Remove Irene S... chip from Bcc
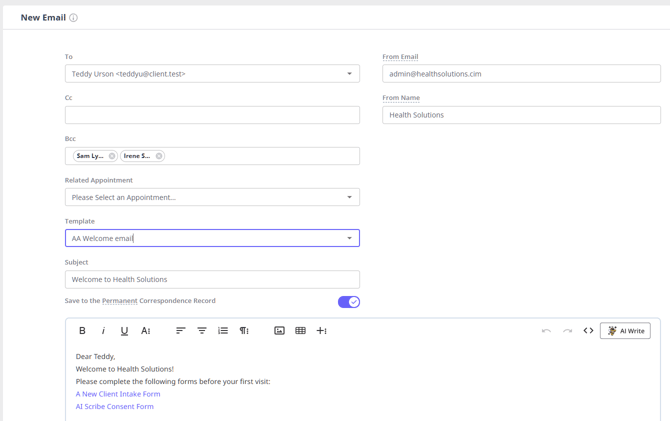This screenshot has height=421, width=670. (x=159, y=156)
